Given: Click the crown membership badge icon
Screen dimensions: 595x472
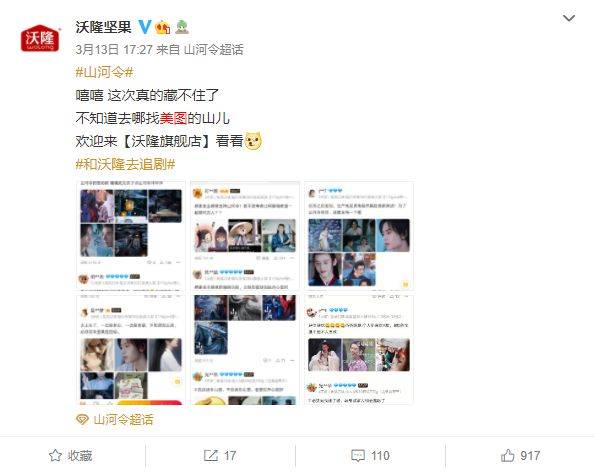Looking at the screenshot, I should tap(162, 27).
